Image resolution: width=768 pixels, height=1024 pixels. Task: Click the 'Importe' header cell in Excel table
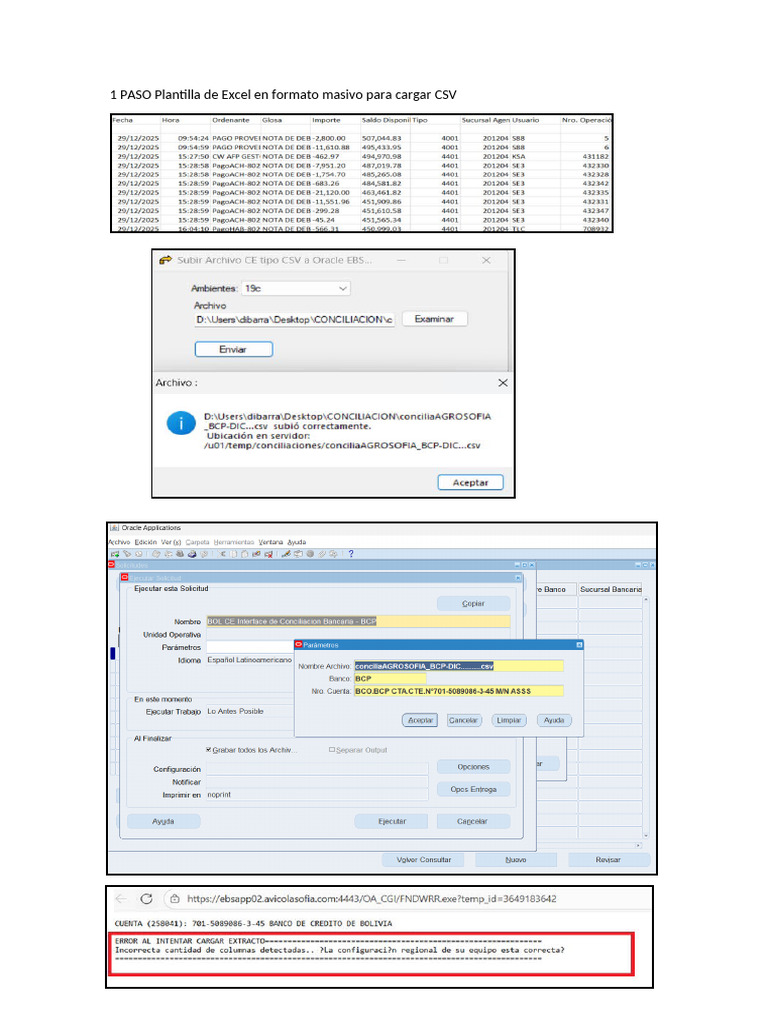click(336, 120)
